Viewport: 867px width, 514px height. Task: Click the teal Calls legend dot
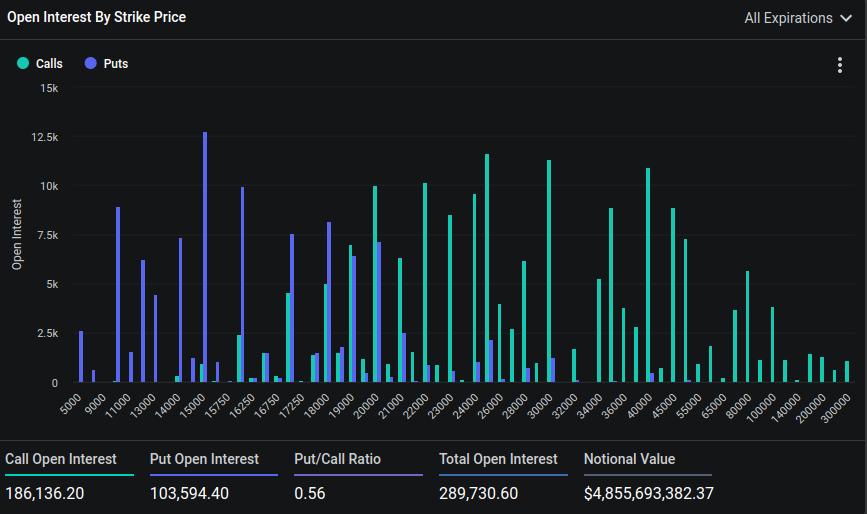23,63
